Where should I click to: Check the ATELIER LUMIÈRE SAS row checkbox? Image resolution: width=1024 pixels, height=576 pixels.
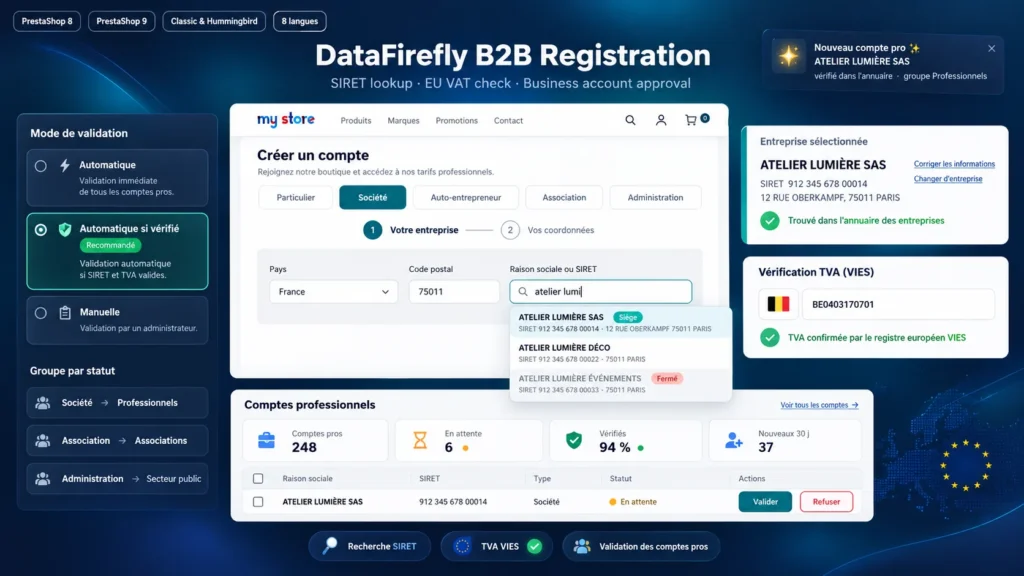click(x=258, y=502)
